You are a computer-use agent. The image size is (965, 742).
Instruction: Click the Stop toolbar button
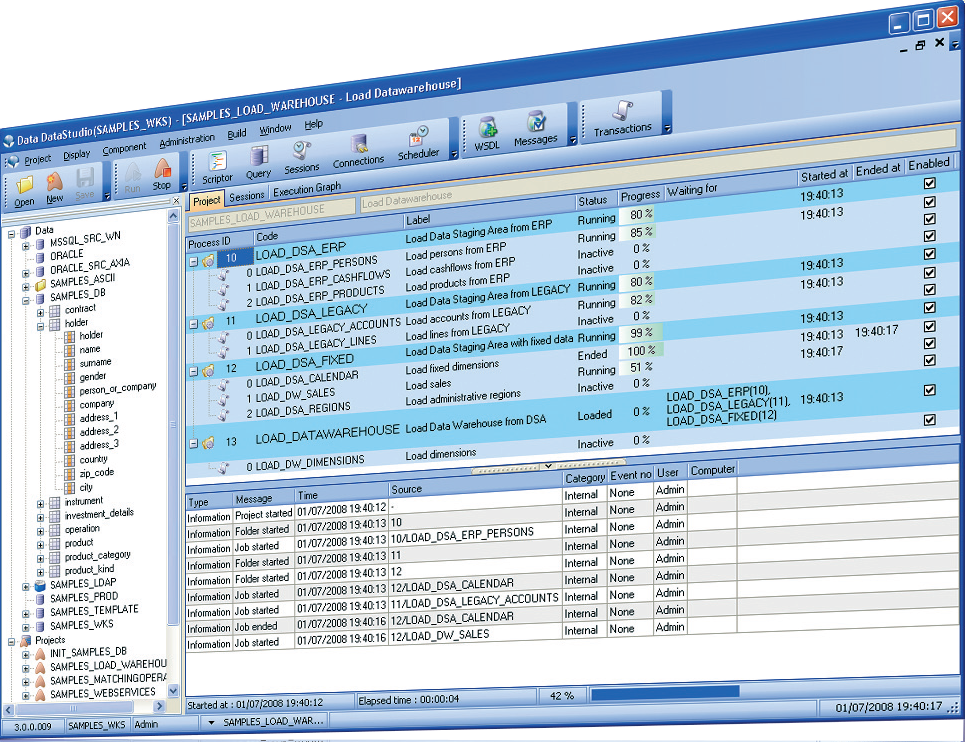(162, 177)
